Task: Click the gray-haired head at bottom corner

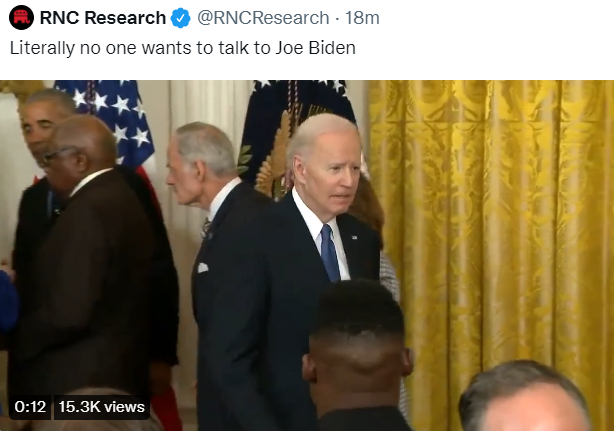Action: [525, 395]
